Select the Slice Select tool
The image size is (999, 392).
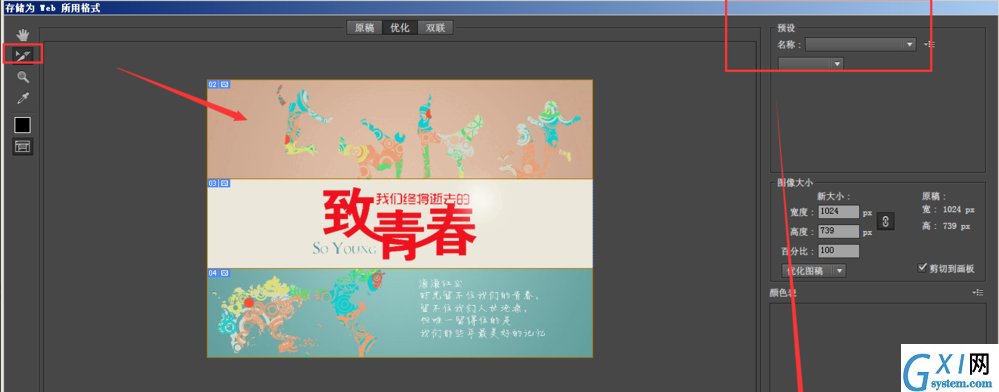(x=23, y=56)
